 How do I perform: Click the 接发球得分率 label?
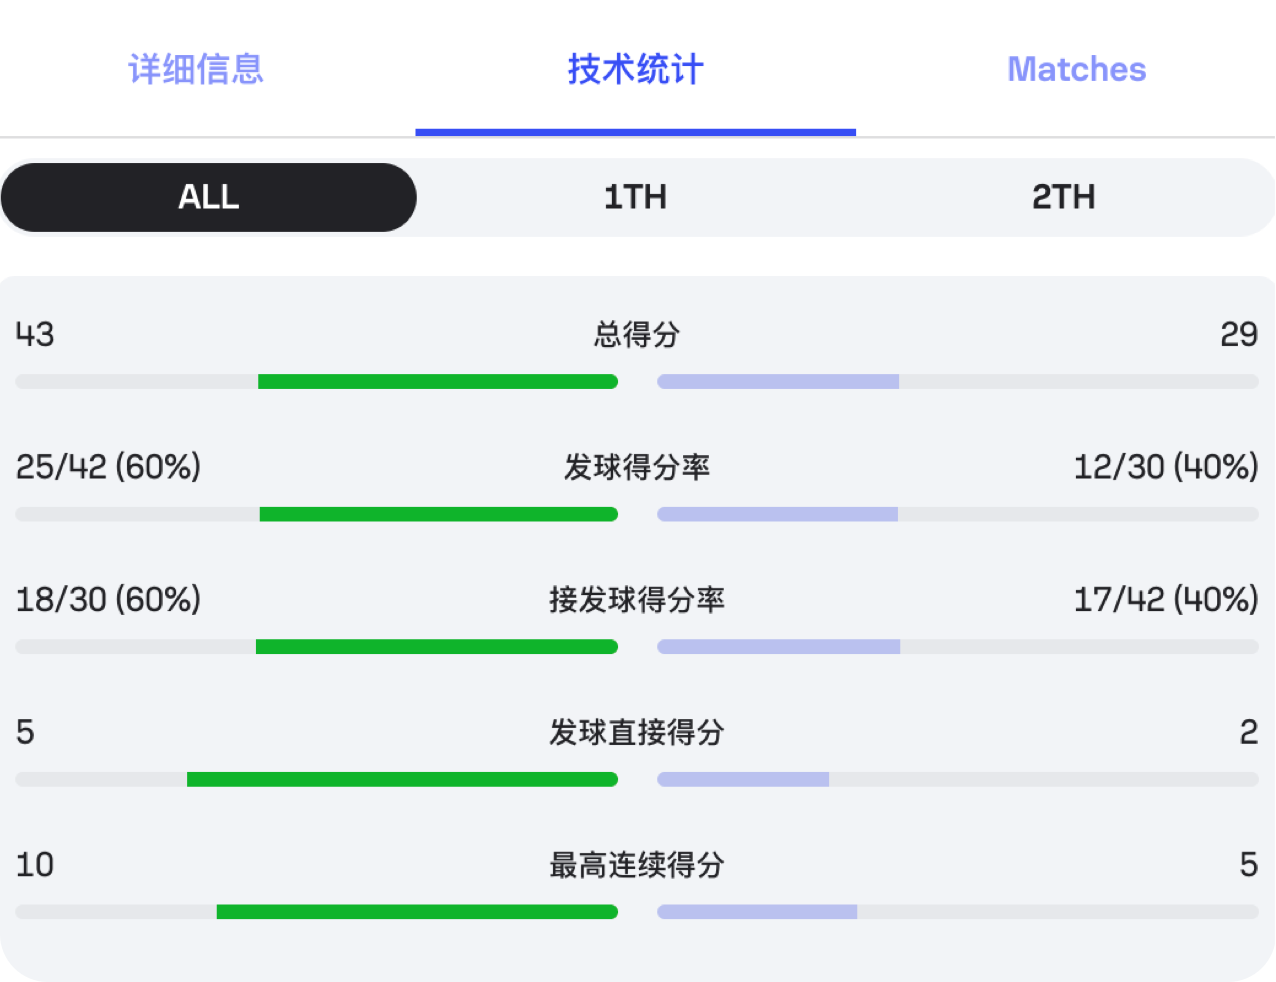(636, 600)
